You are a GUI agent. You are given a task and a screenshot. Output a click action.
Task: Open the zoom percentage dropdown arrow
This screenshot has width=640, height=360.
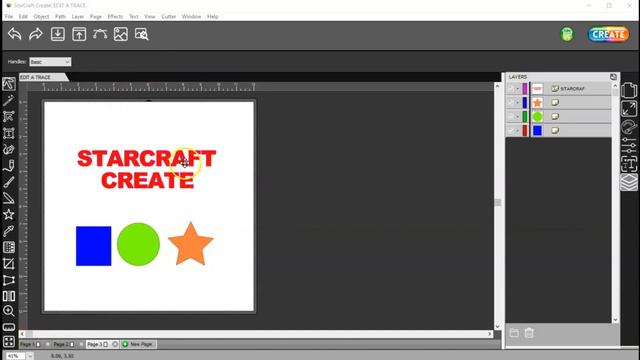click(29, 356)
